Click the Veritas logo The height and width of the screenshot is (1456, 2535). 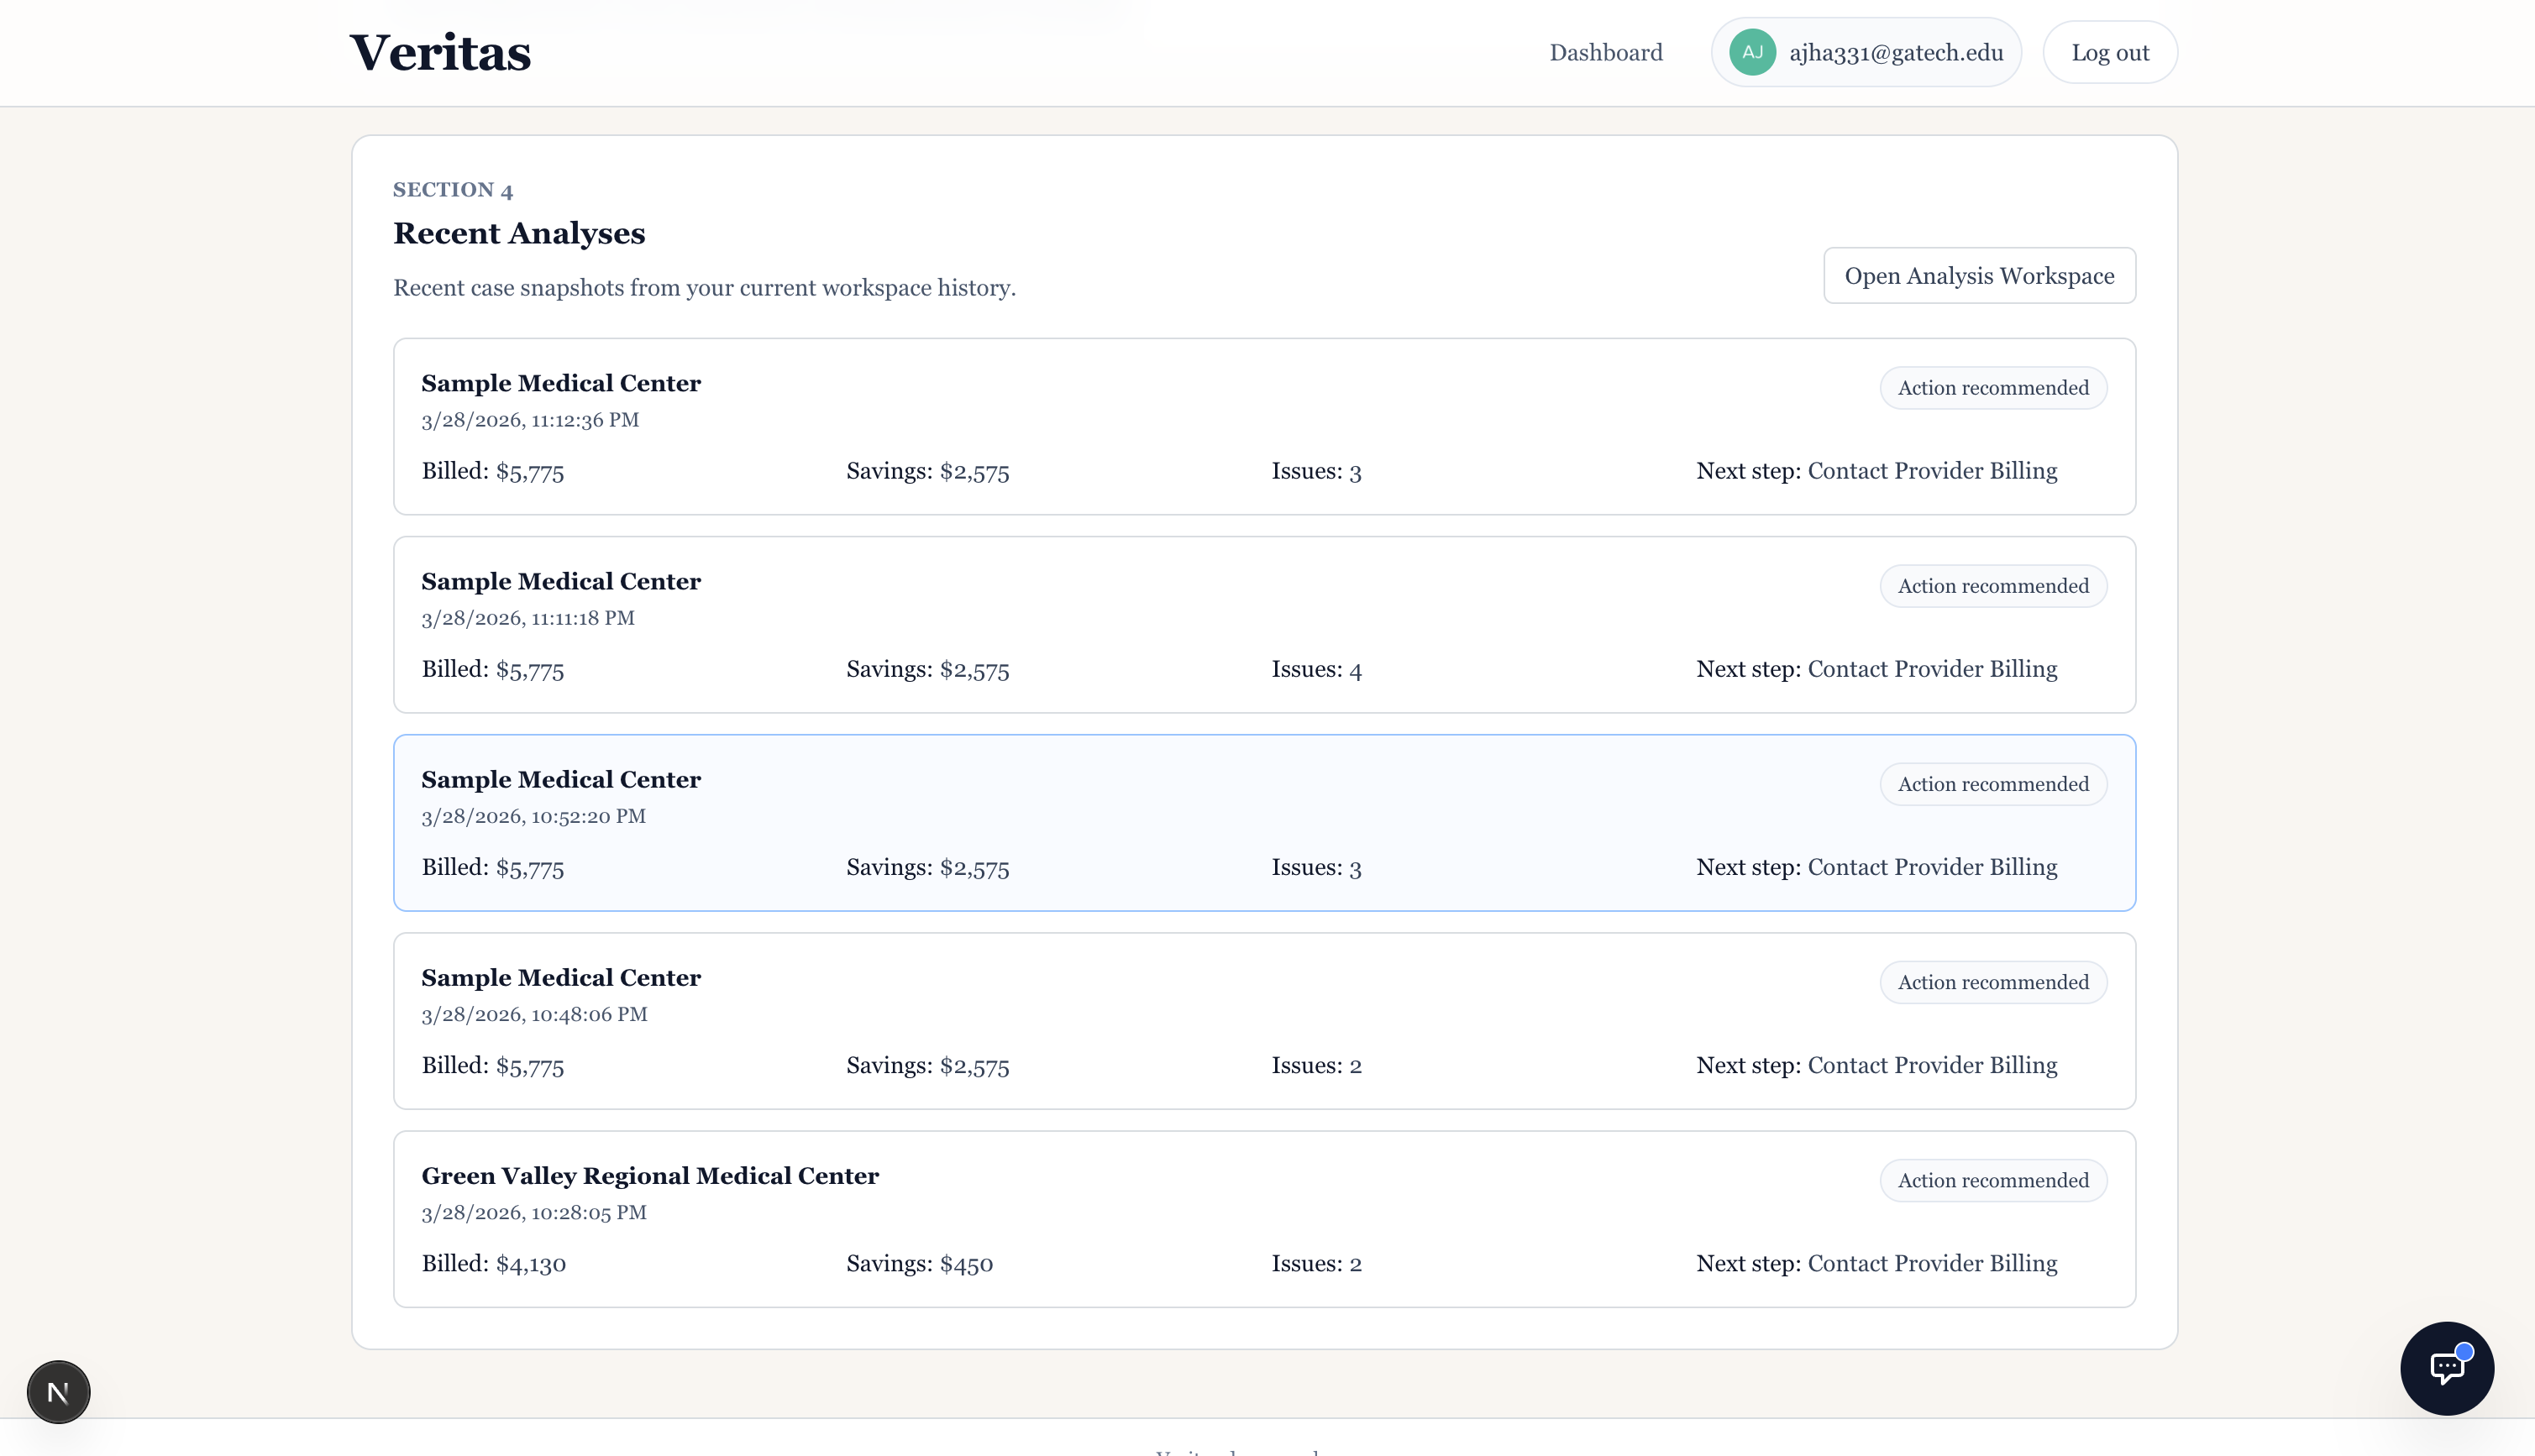click(440, 53)
